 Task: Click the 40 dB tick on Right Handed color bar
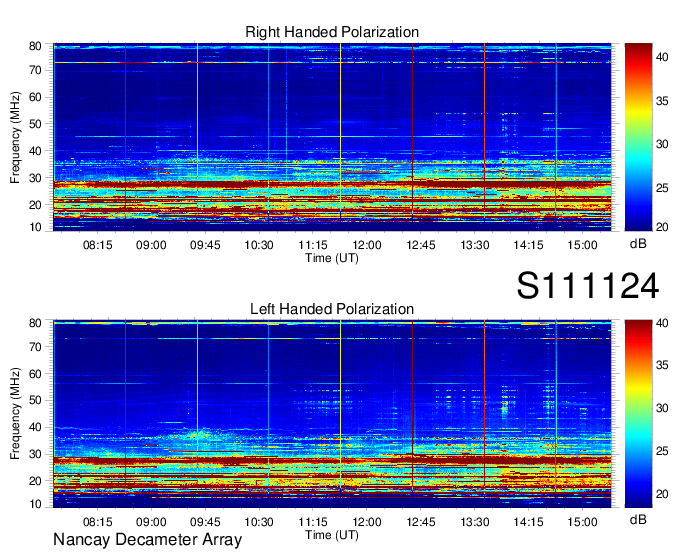tap(662, 57)
